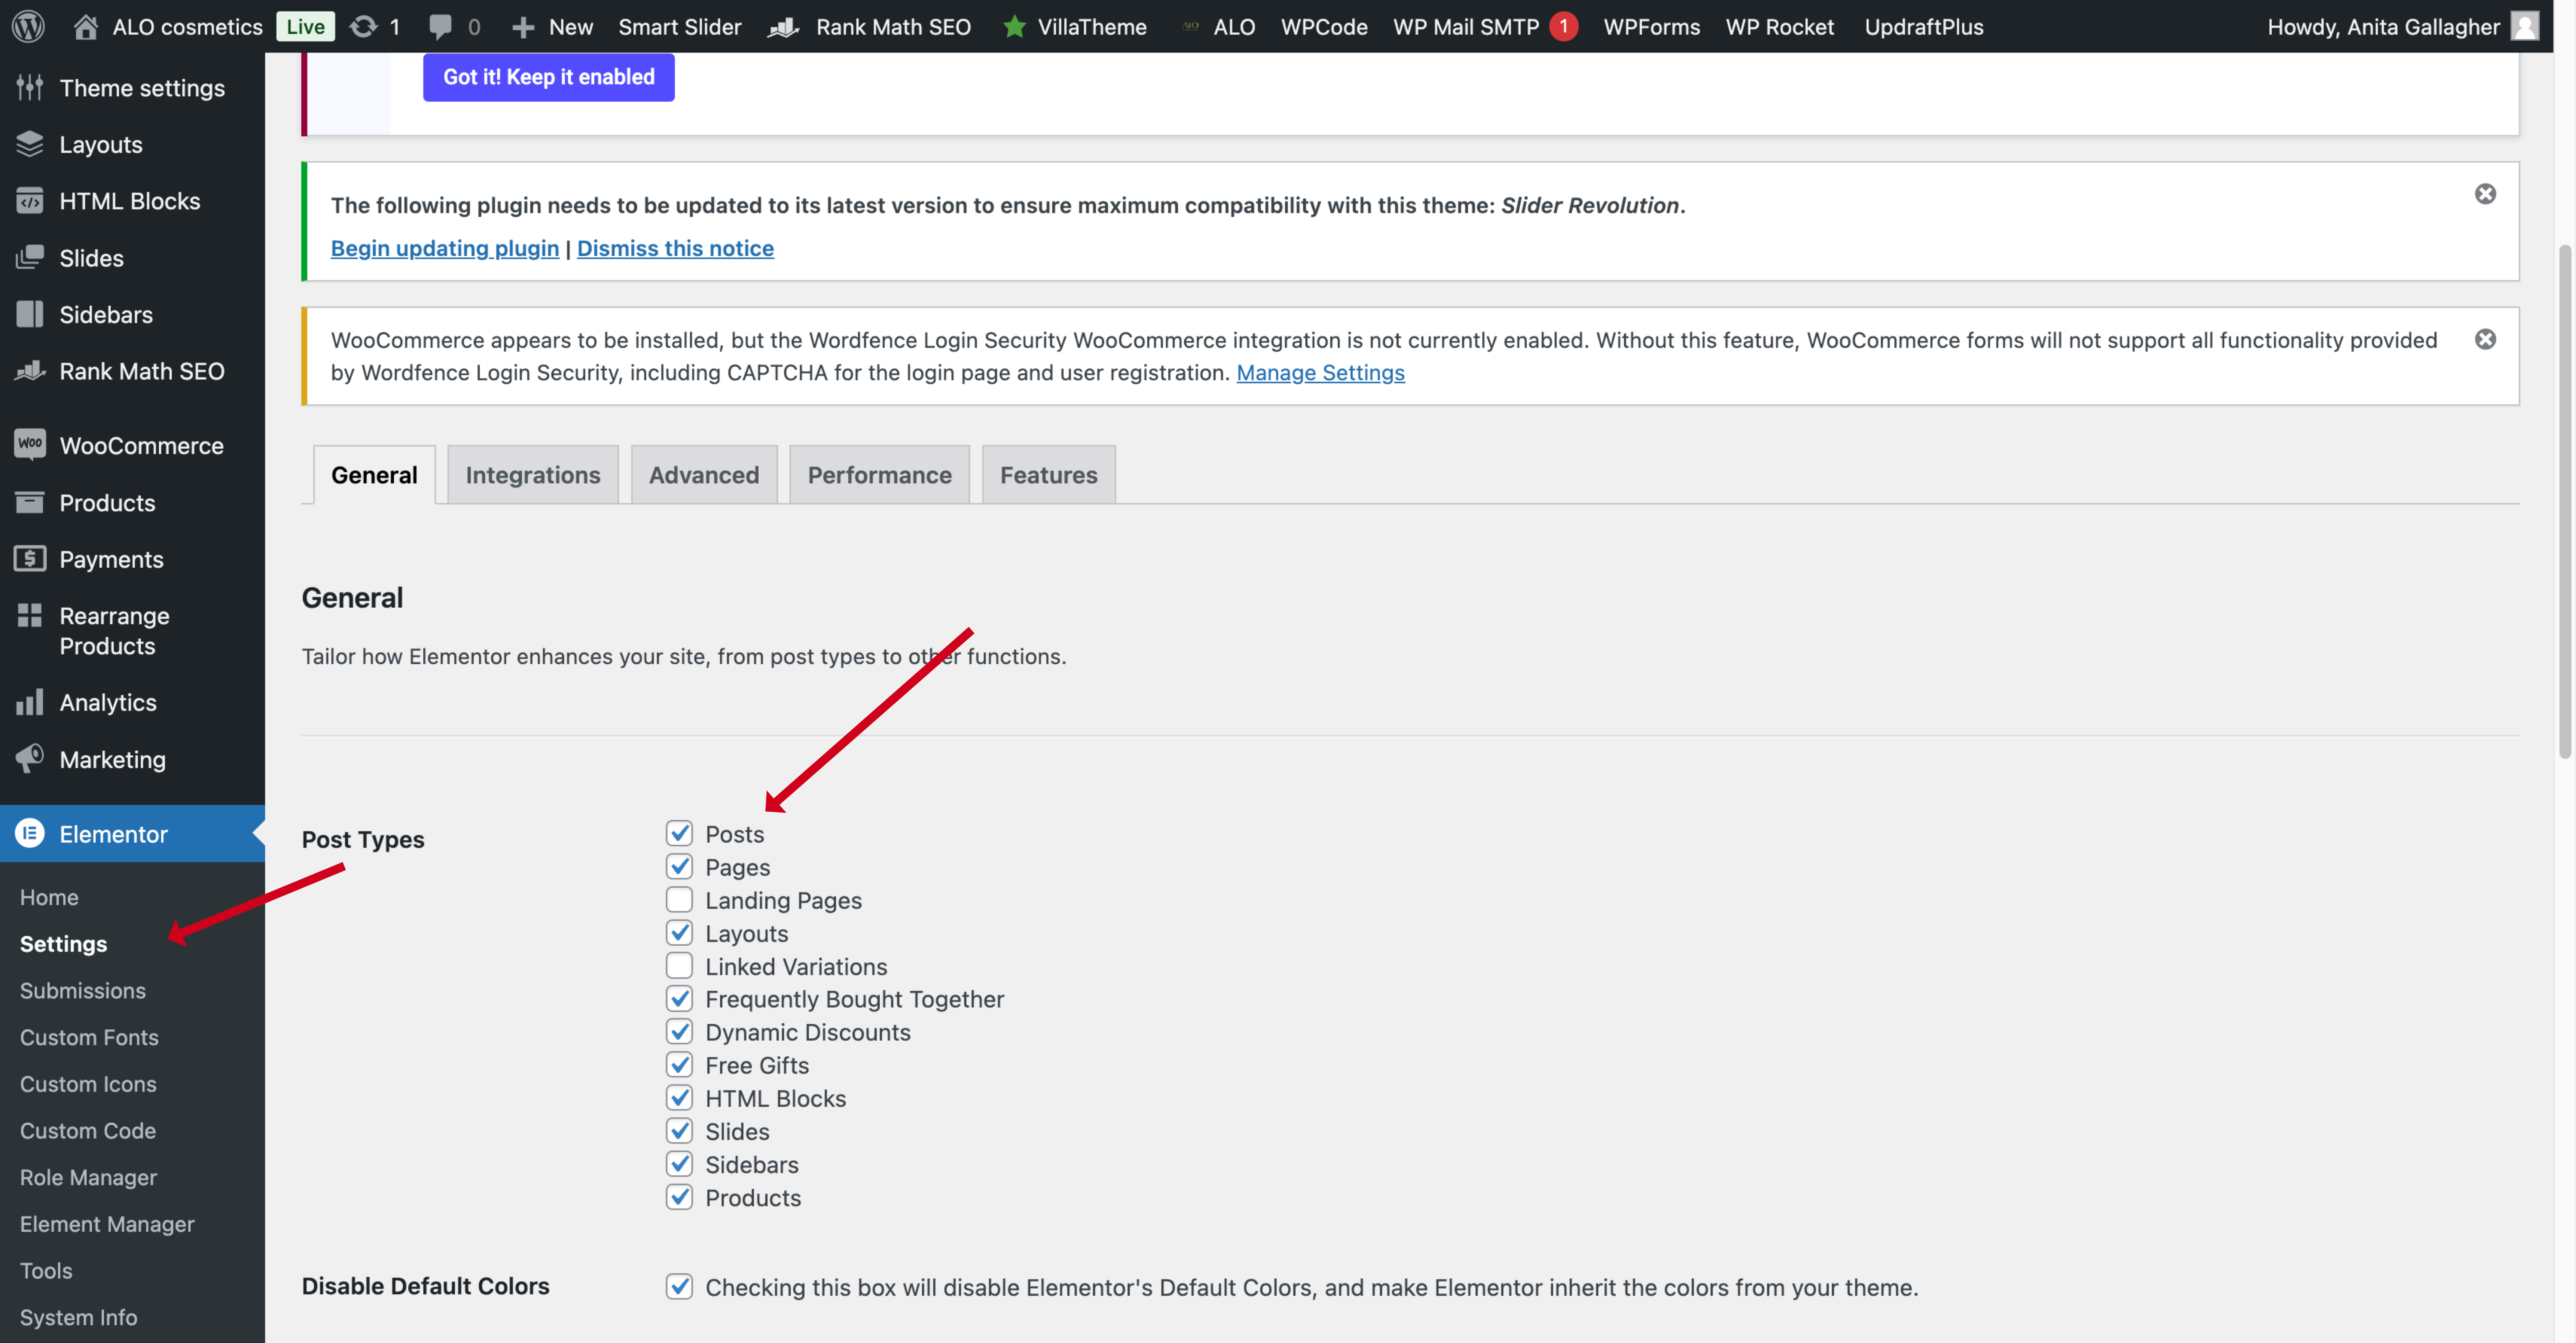
Task: Click Got it! Keep it enabled button
Action: [x=549, y=77]
